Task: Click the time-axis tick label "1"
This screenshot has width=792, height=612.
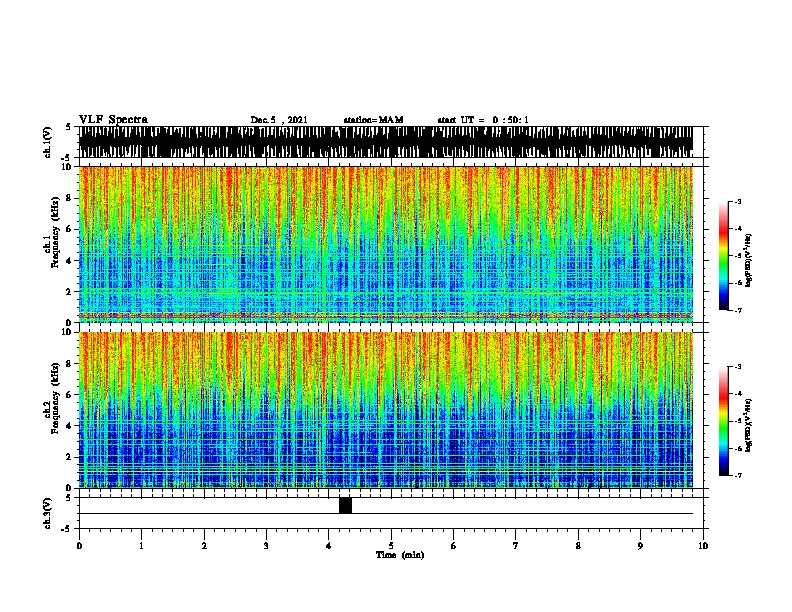Action: tap(142, 546)
